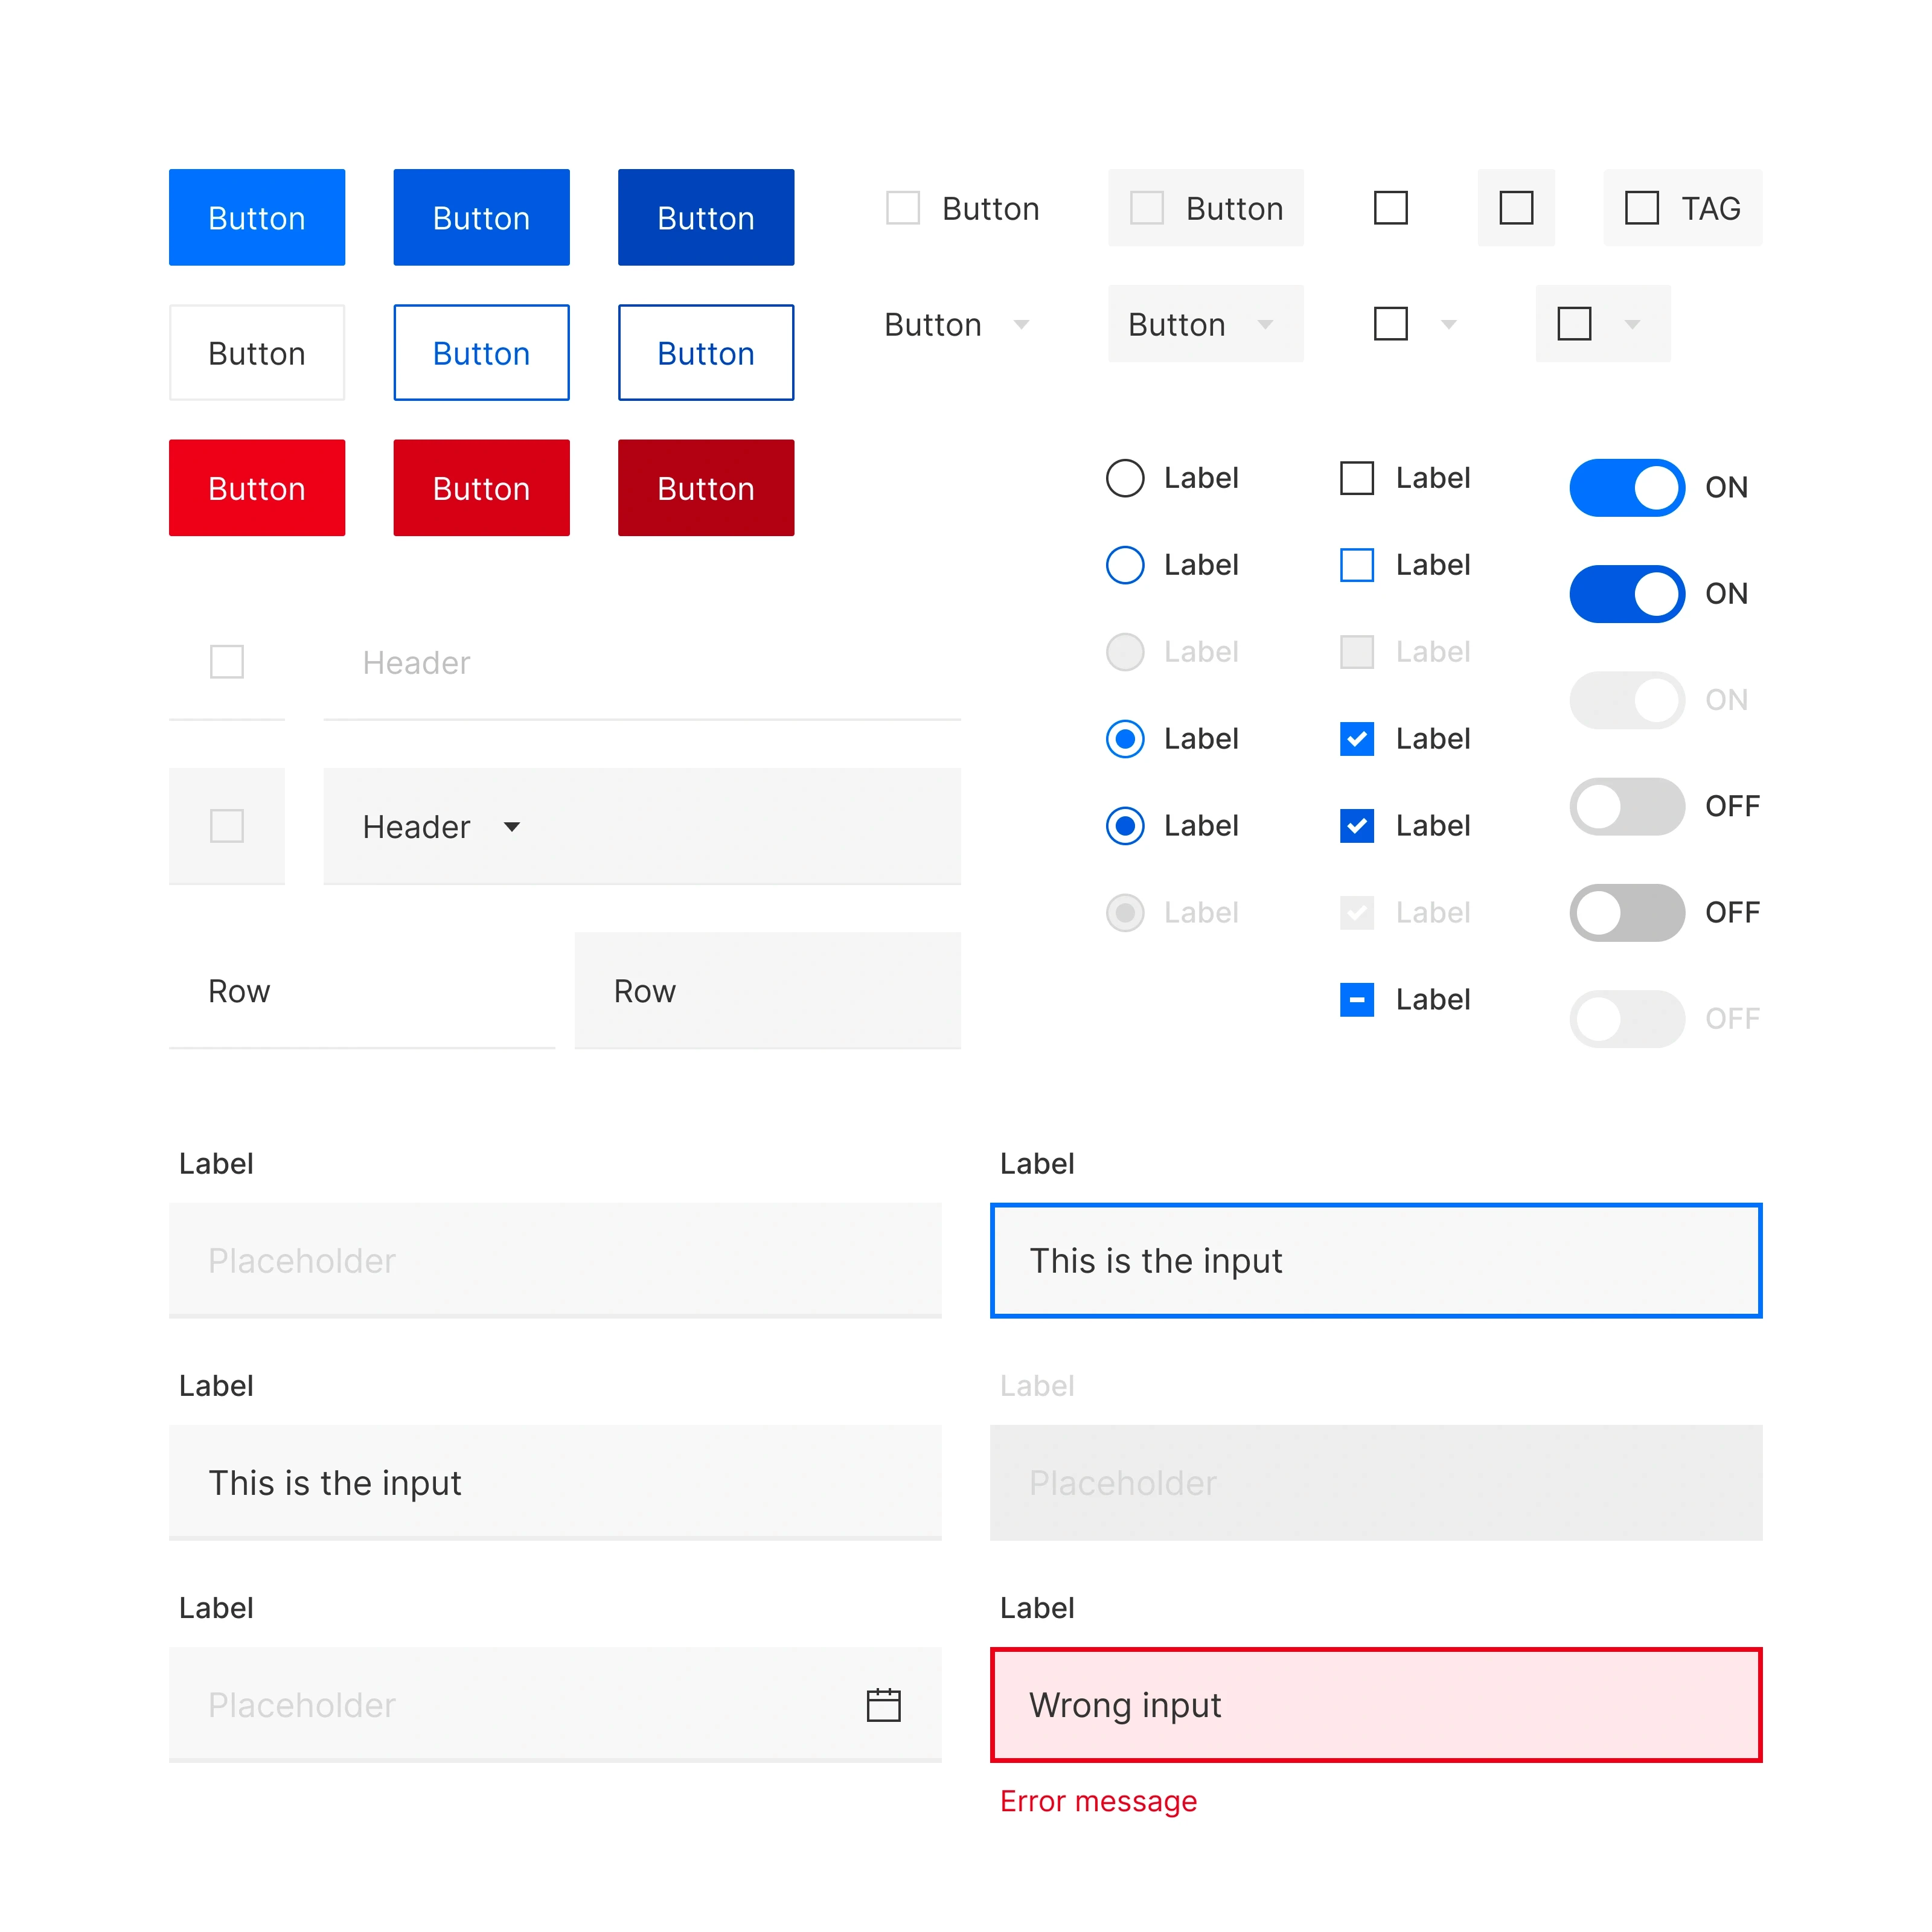The width and height of the screenshot is (1932, 1932).
Task: Click the icon inside the gray Button chip
Action: tap(1146, 208)
